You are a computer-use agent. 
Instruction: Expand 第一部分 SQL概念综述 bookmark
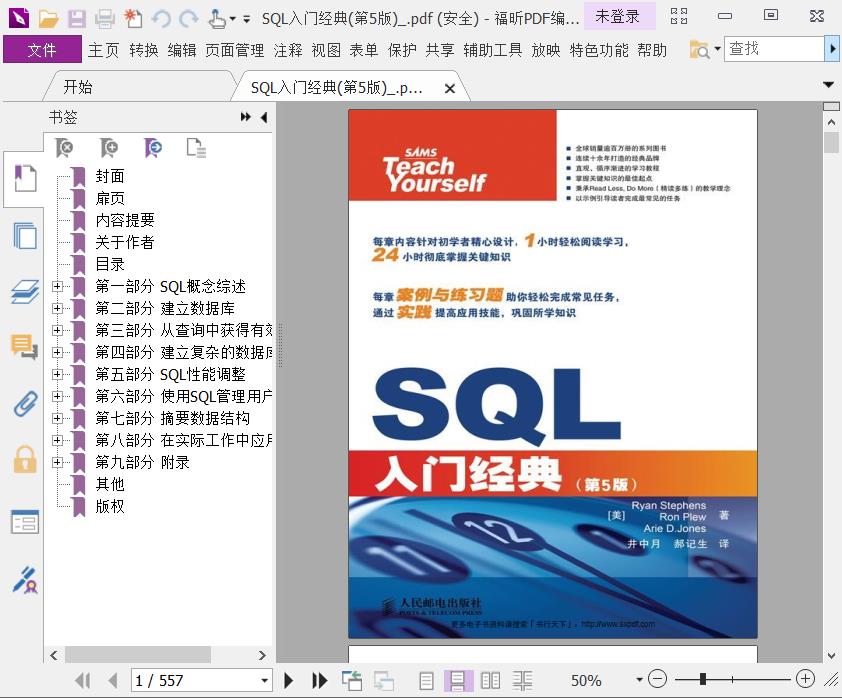tap(57, 287)
